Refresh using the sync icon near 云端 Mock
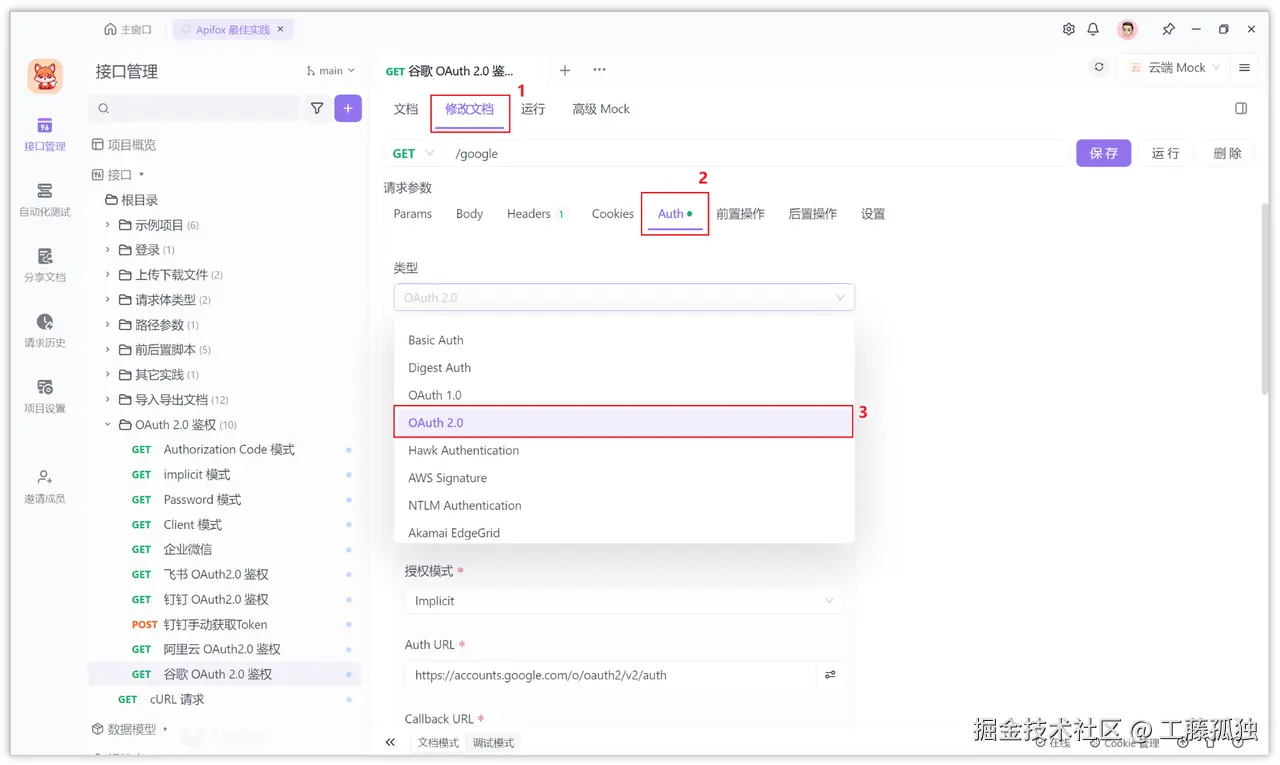Screen dimensions: 1280x765 1099,67
